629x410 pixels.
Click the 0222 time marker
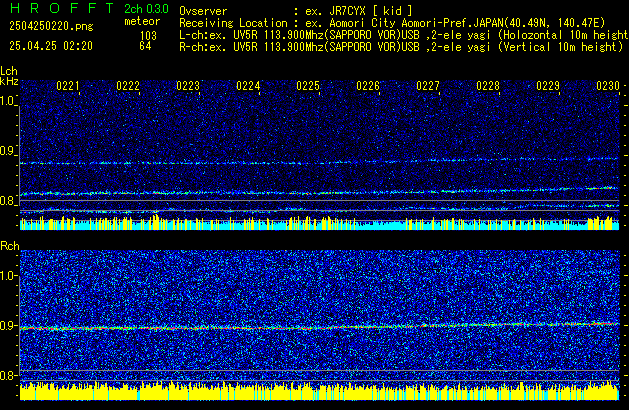[x=128, y=86]
